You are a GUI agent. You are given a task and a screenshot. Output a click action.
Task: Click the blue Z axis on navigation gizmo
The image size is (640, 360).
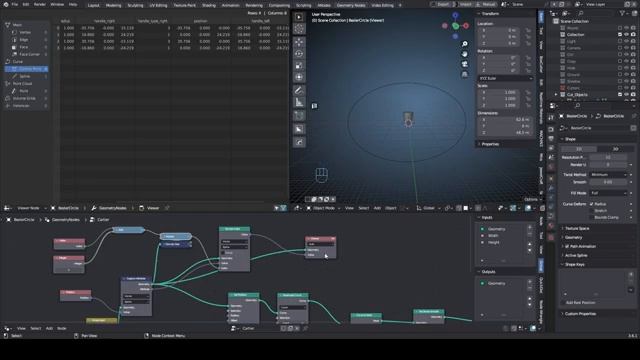tap(456, 16)
